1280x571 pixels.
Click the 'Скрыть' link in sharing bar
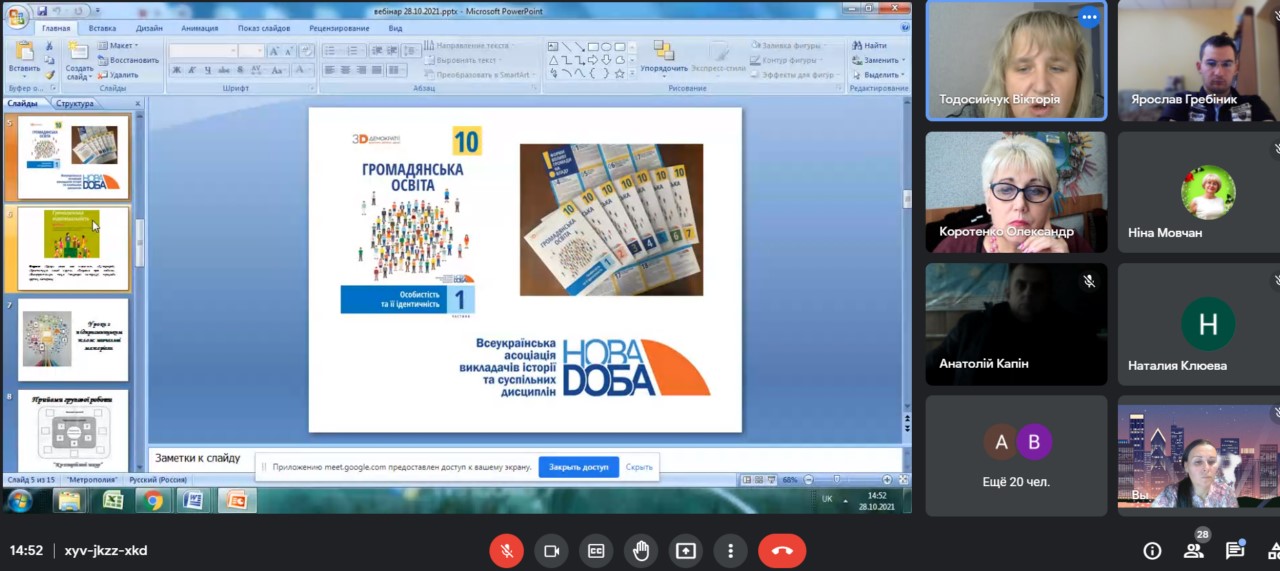[x=639, y=467]
